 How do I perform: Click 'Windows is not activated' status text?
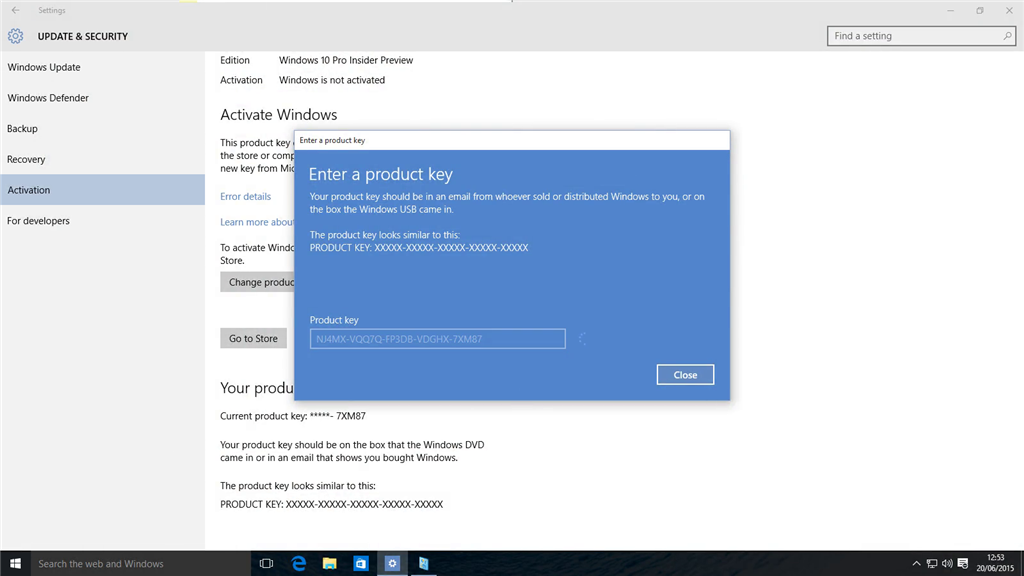[332, 80]
